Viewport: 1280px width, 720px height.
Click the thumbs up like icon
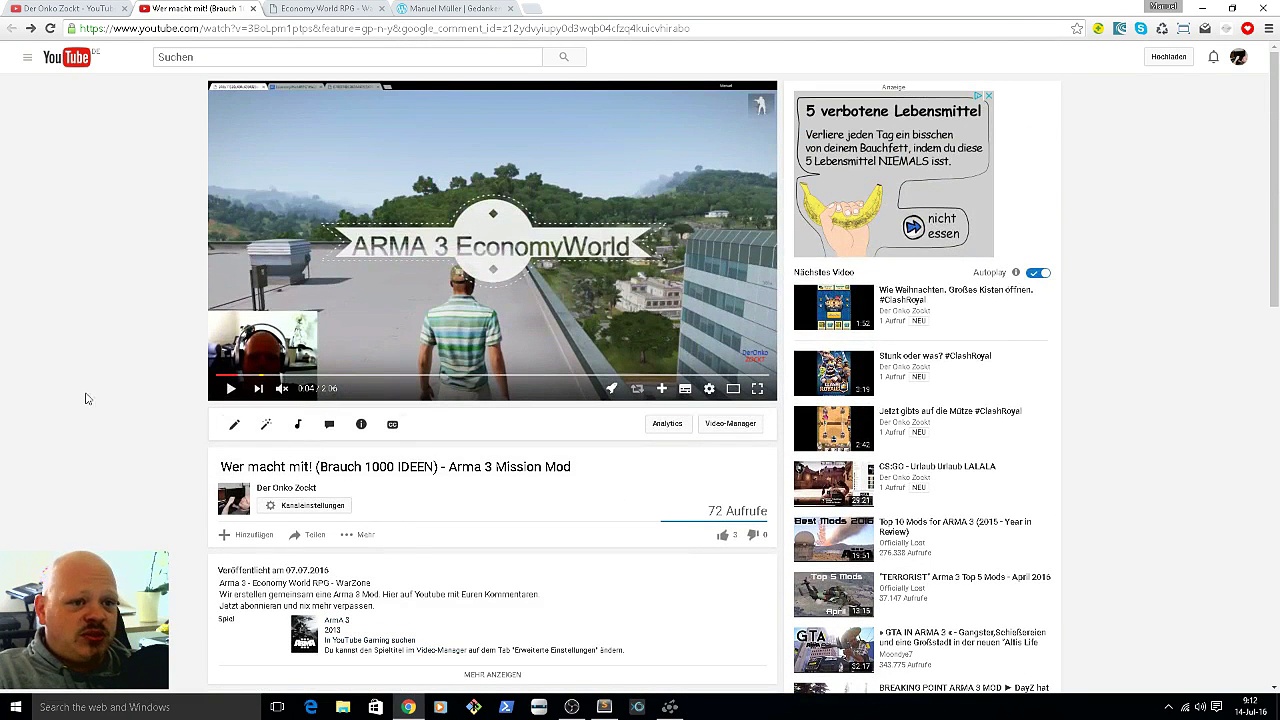(722, 535)
